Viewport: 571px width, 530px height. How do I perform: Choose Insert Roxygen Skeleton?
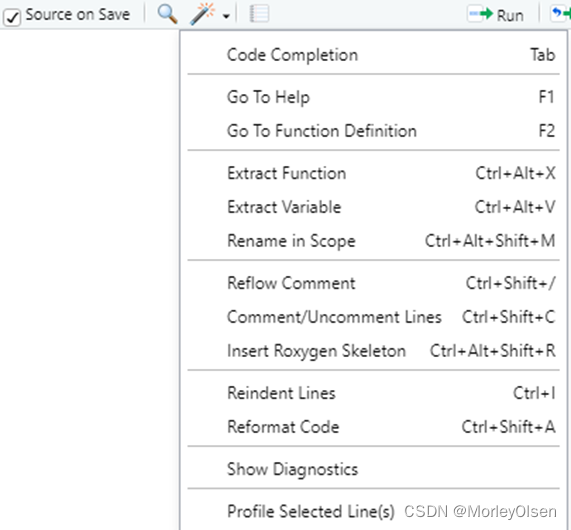coord(374,351)
